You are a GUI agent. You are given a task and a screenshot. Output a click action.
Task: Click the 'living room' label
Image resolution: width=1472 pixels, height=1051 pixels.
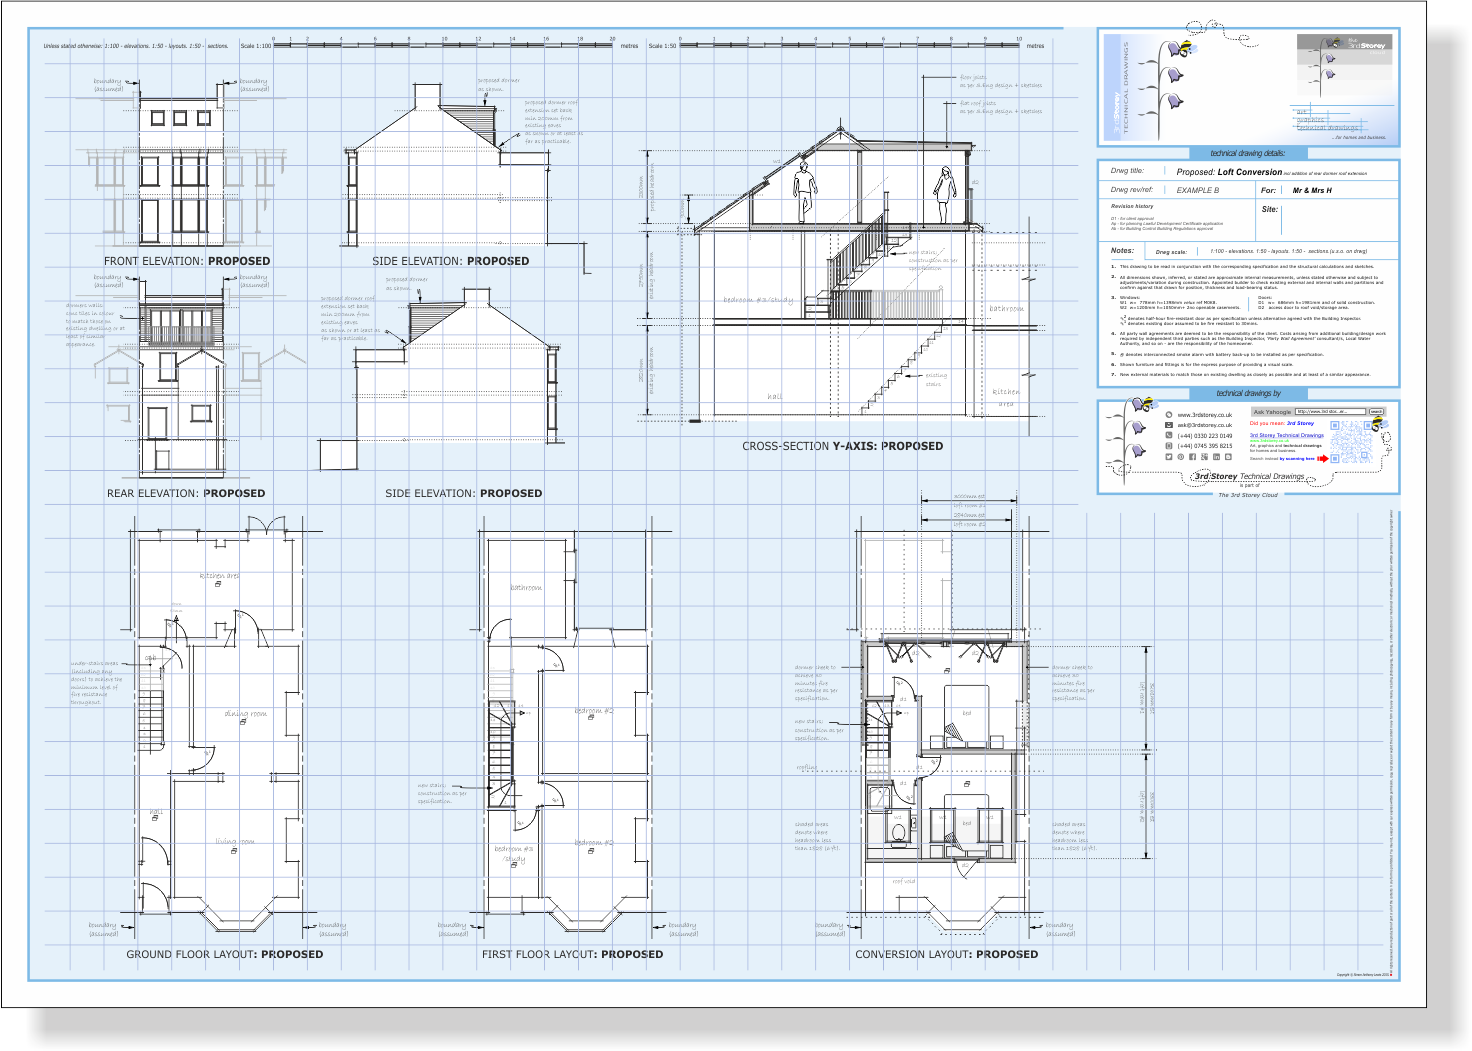click(235, 842)
